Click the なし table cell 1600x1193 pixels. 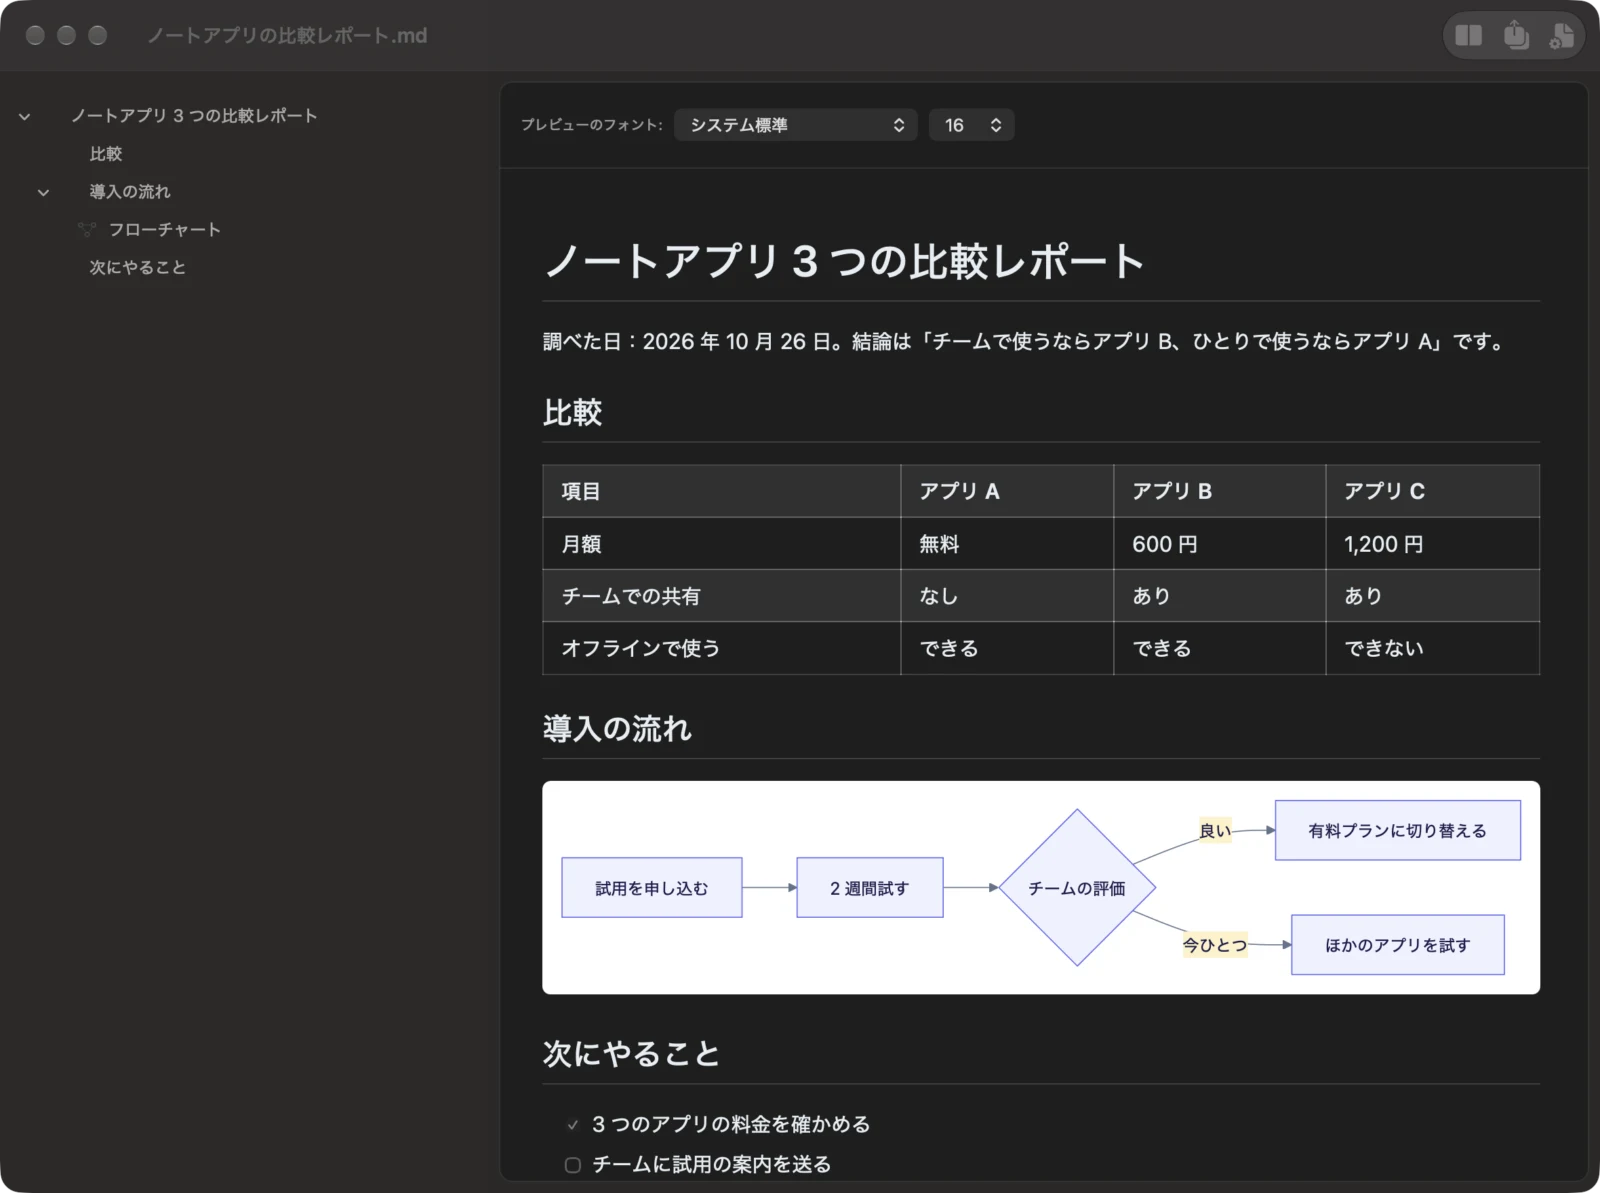click(x=1007, y=596)
